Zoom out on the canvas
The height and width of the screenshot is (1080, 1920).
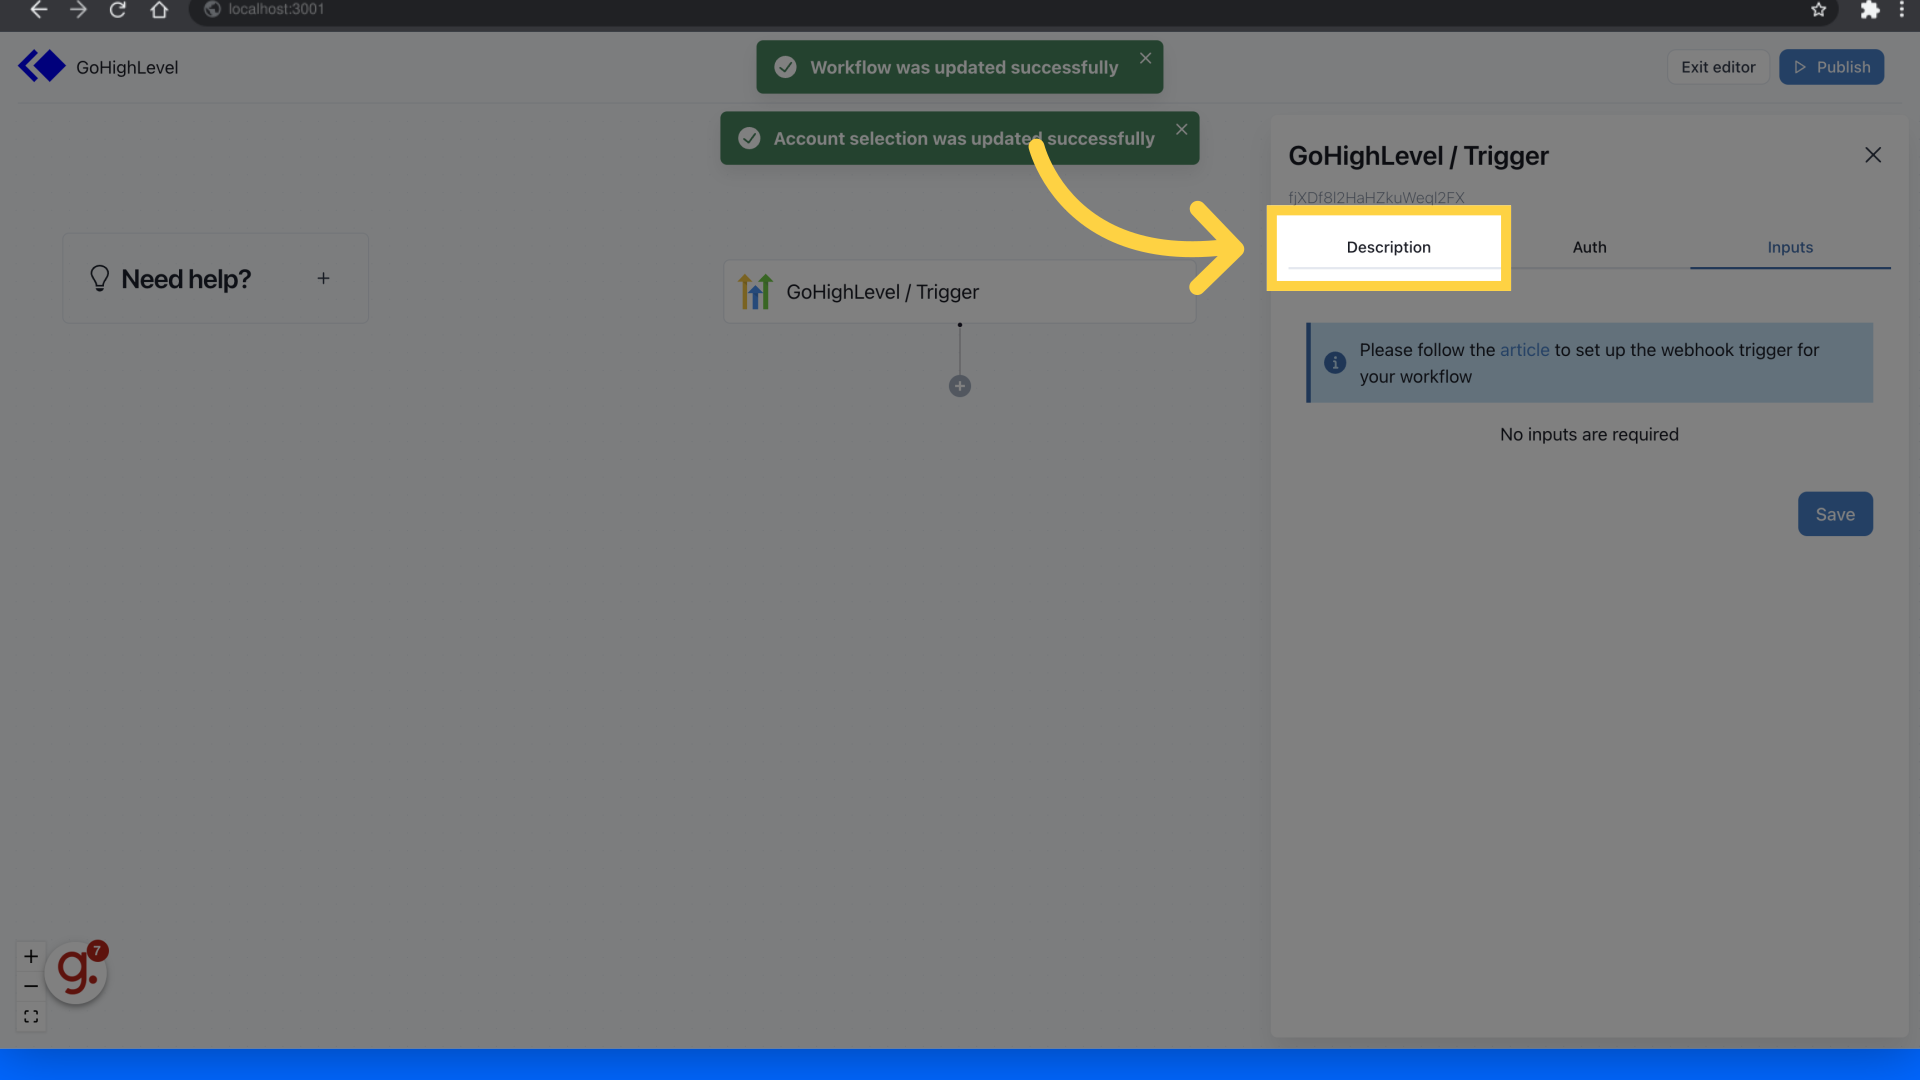tap(31, 986)
